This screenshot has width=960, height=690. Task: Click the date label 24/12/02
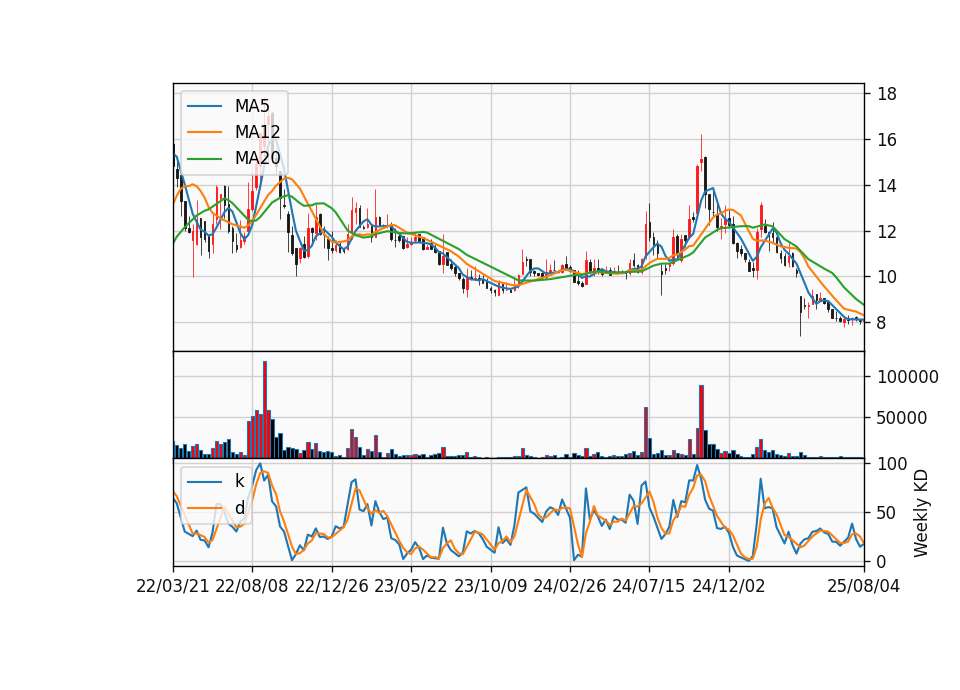point(729,586)
